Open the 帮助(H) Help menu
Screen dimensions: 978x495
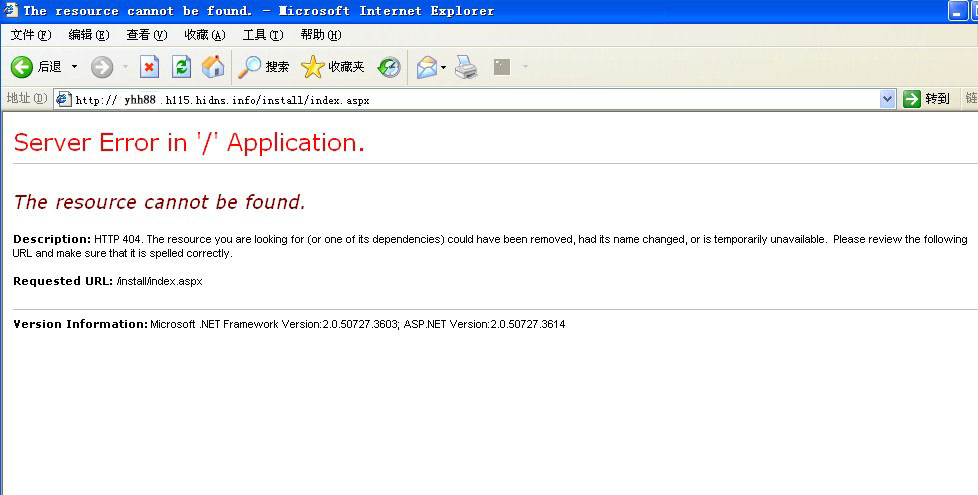coord(320,35)
